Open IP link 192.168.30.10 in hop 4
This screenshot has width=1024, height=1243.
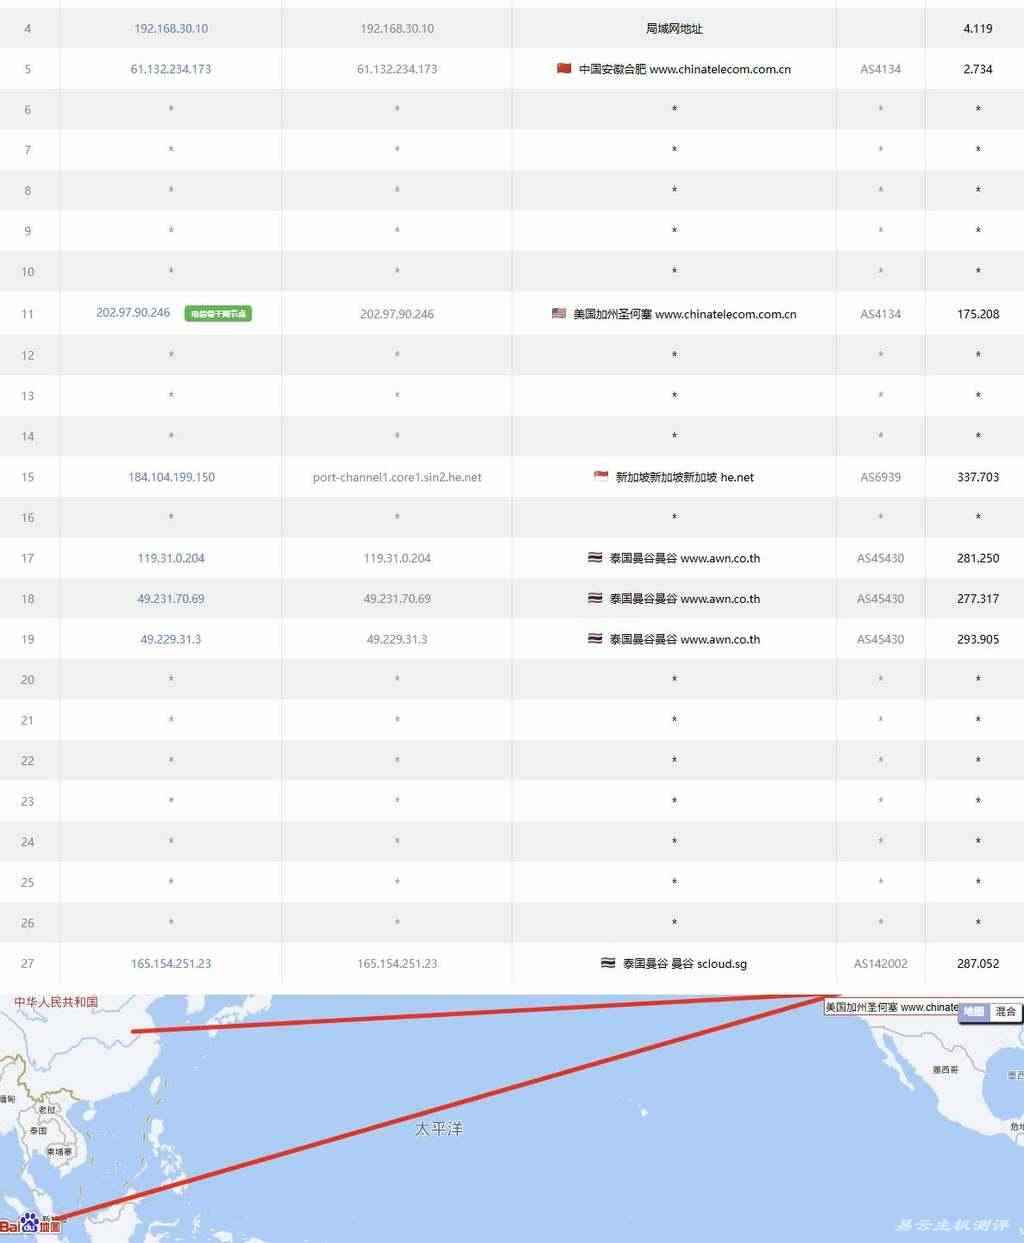pyautogui.click(x=171, y=29)
